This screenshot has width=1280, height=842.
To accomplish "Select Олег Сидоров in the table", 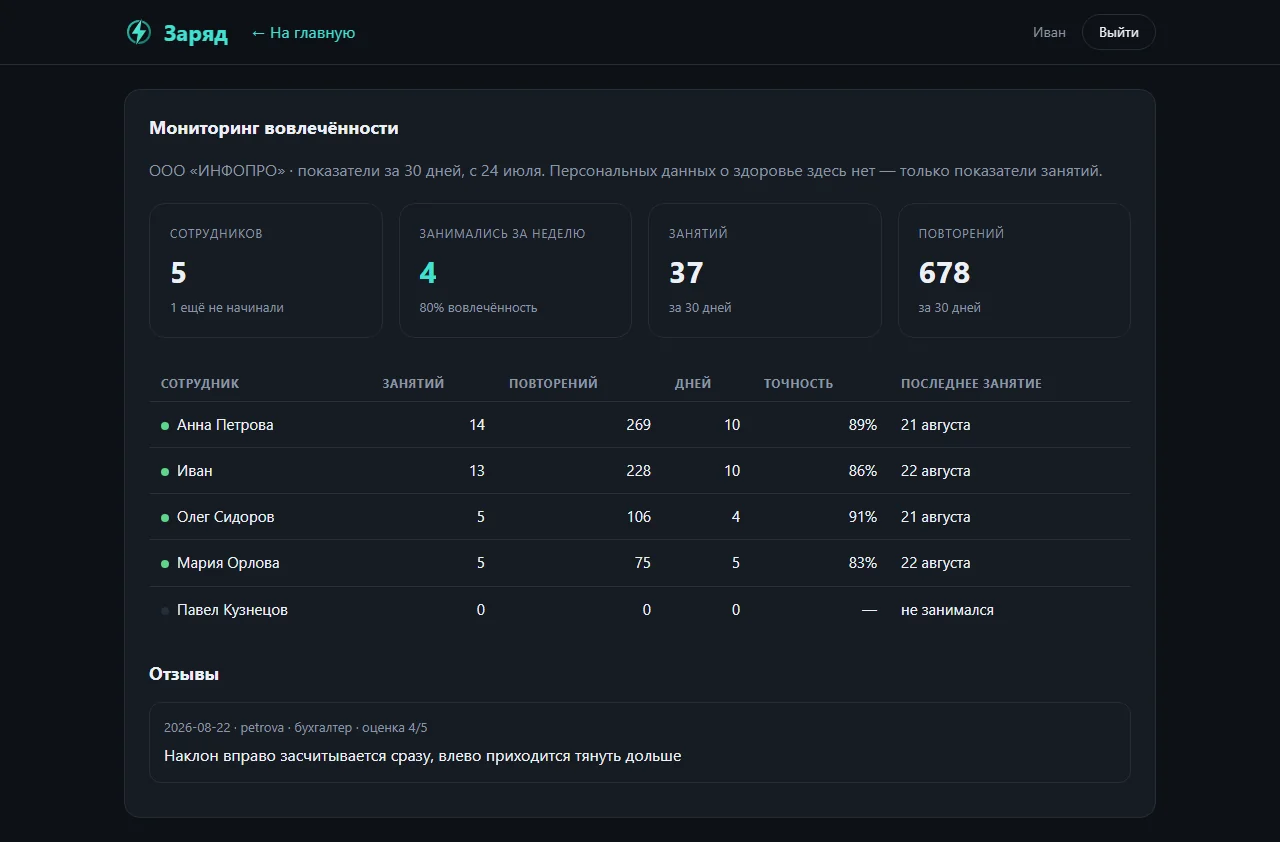I will (226, 517).
